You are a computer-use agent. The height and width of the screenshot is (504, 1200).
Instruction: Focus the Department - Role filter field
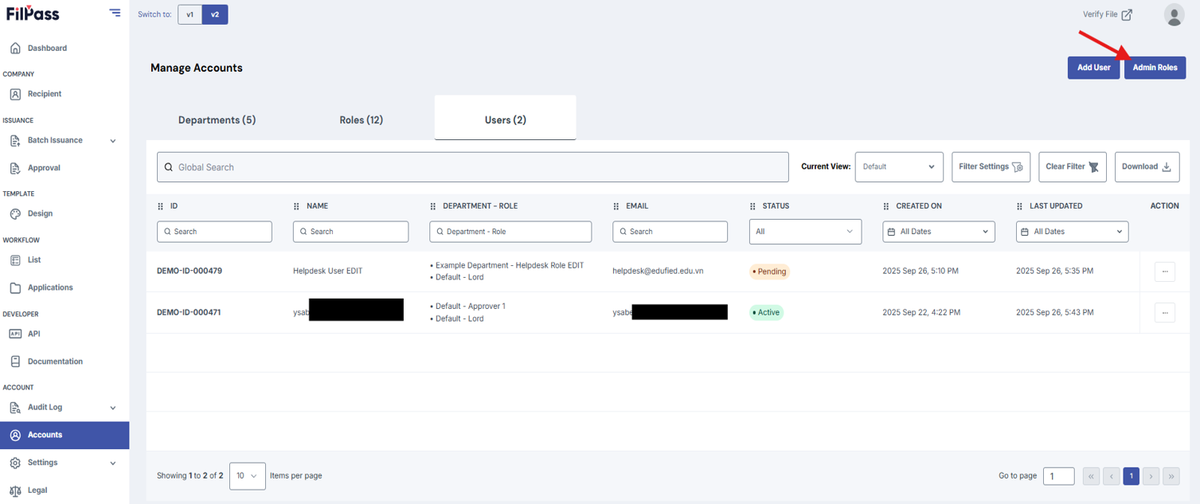coord(510,231)
